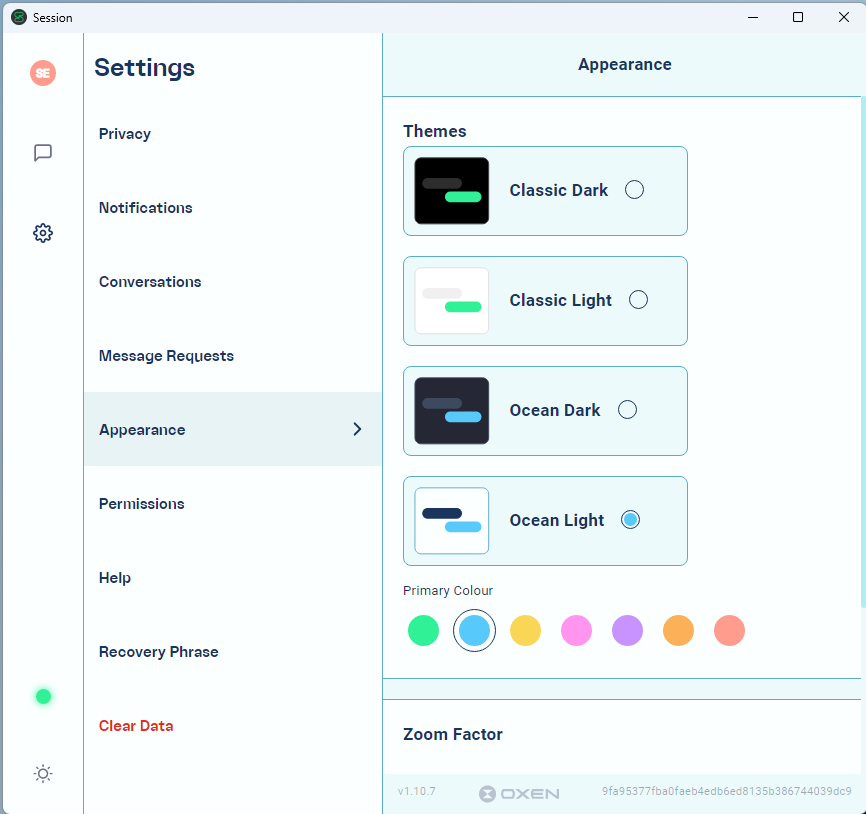
Task: Select the Classic Dark radio button
Action: coord(634,189)
